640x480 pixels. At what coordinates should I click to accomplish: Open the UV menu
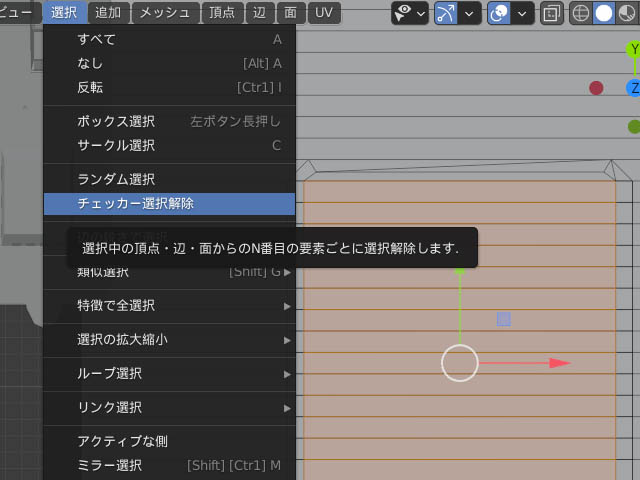[x=324, y=12]
